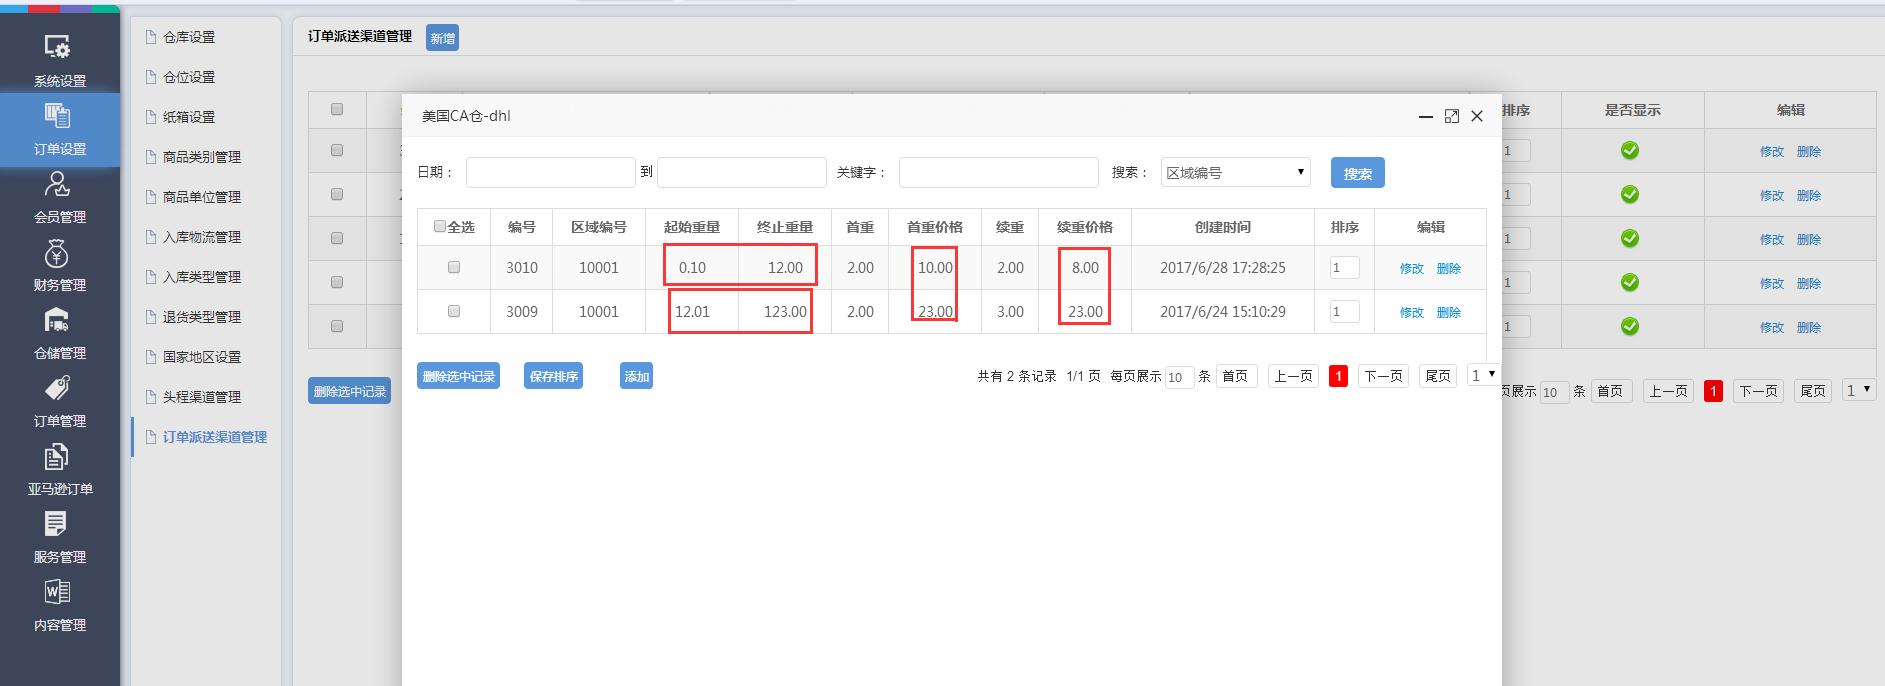
Task: Click the green check in third background row
Action: (x=1630, y=238)
